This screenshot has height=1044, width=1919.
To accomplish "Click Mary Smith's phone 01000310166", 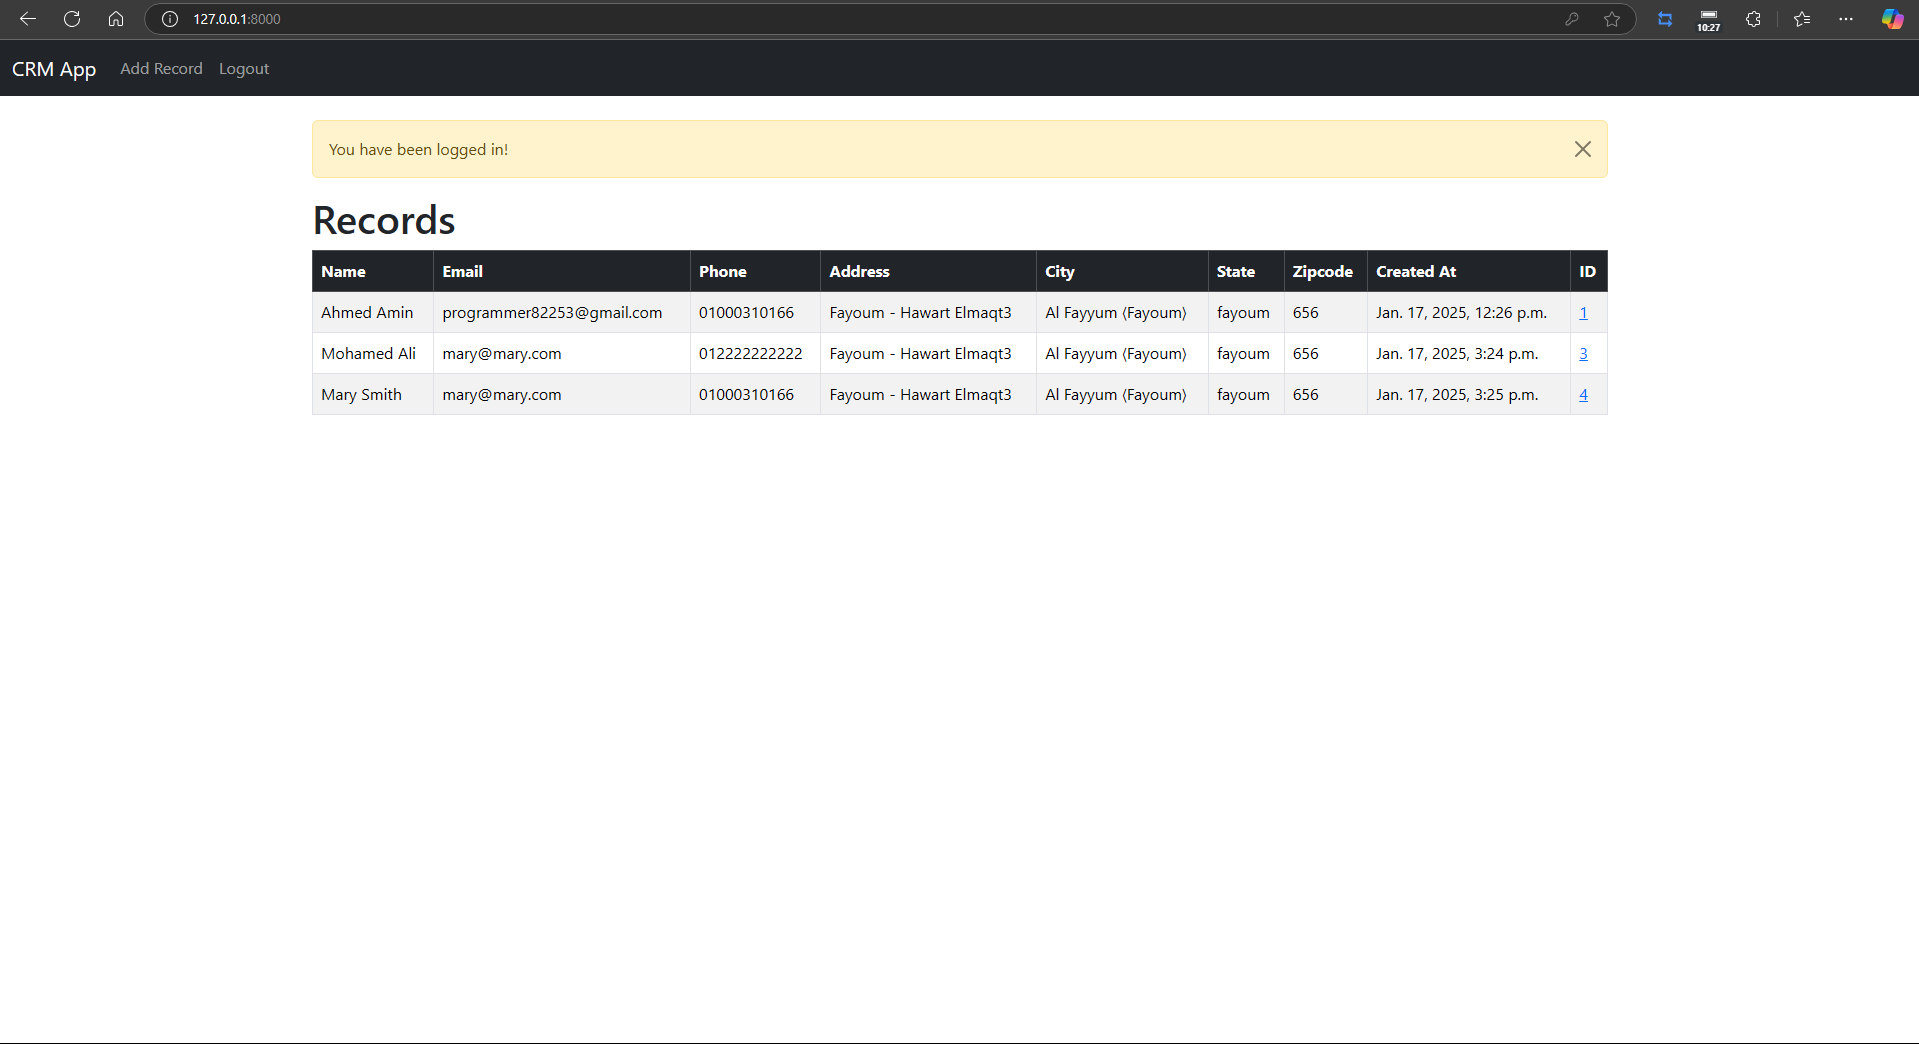I will (746, 395).
